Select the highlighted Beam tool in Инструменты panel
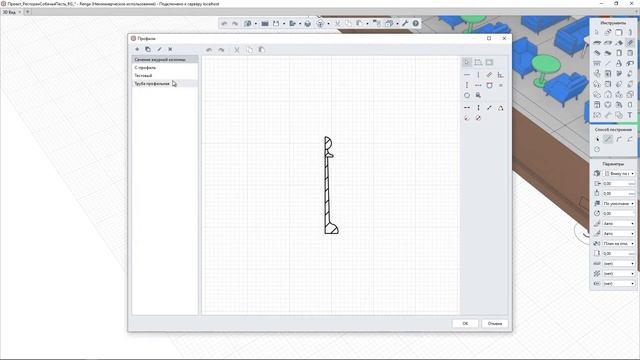The width and height of the screenshot is (640, 360). [x=630, y=42]
